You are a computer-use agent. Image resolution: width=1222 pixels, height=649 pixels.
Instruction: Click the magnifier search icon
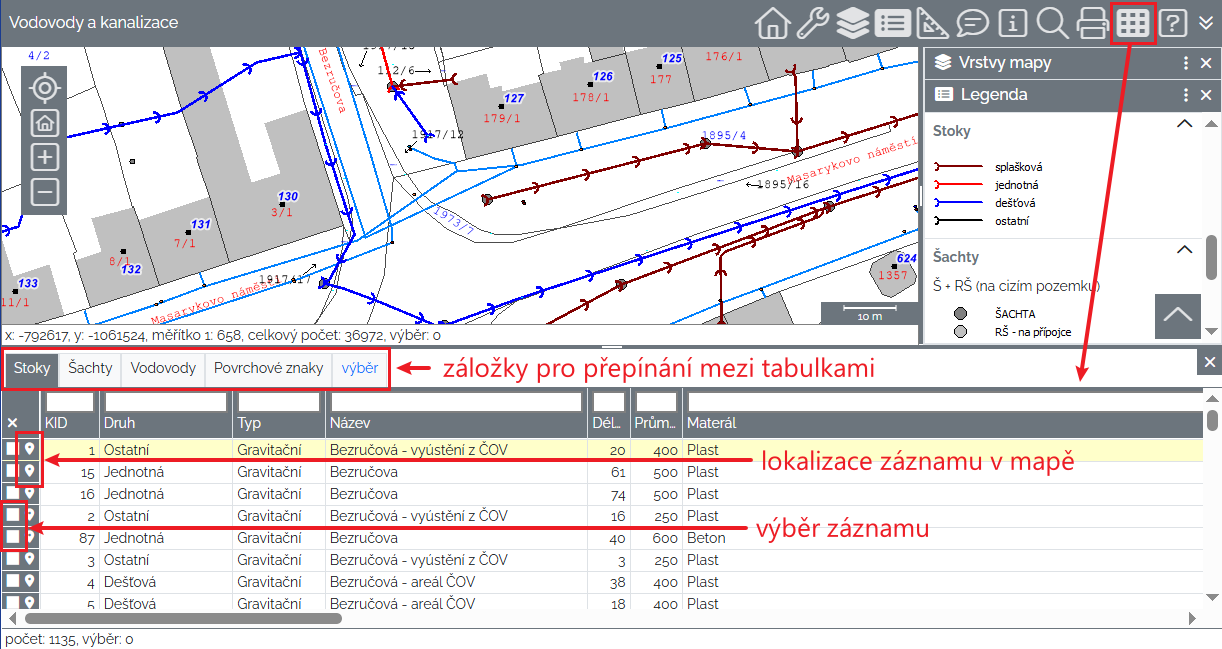[x=1052, y=23]
